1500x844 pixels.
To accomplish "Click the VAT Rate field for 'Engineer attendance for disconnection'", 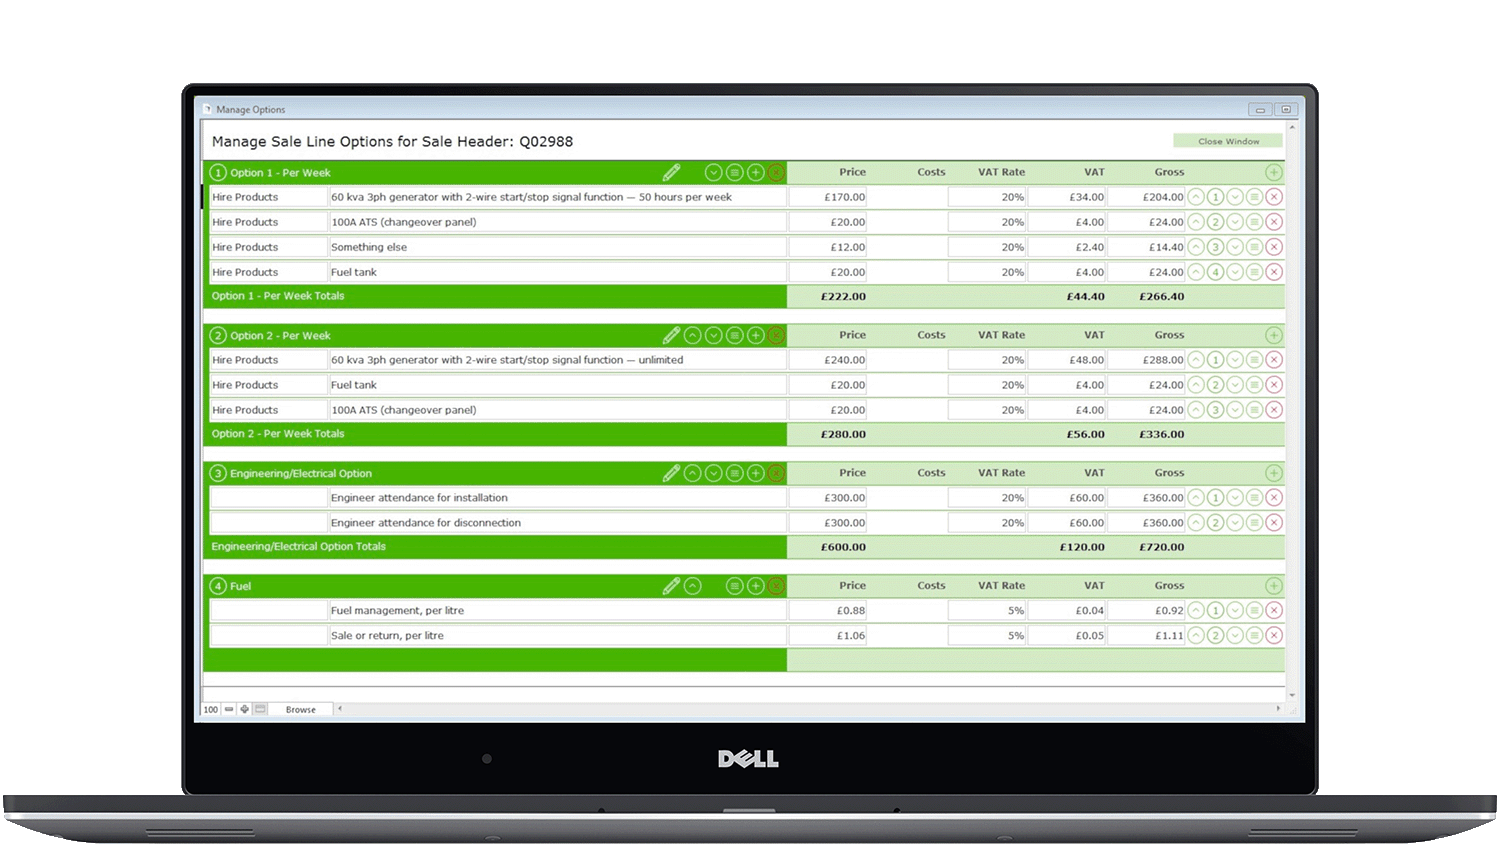I will tap(987, 523).
